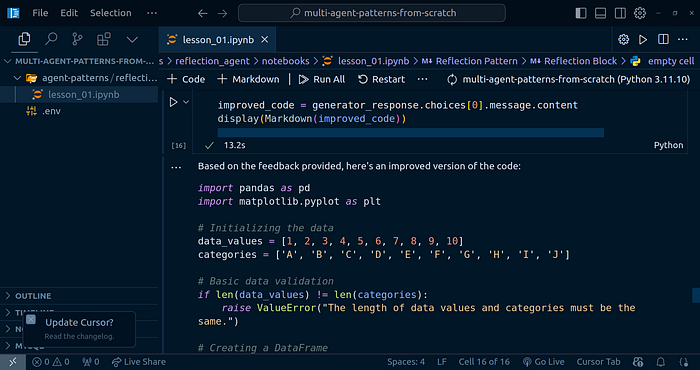The width and height of the screenshot is (700, 370).
Task: Toggle the primary sidebar layout icon
Action: point(581,13)
